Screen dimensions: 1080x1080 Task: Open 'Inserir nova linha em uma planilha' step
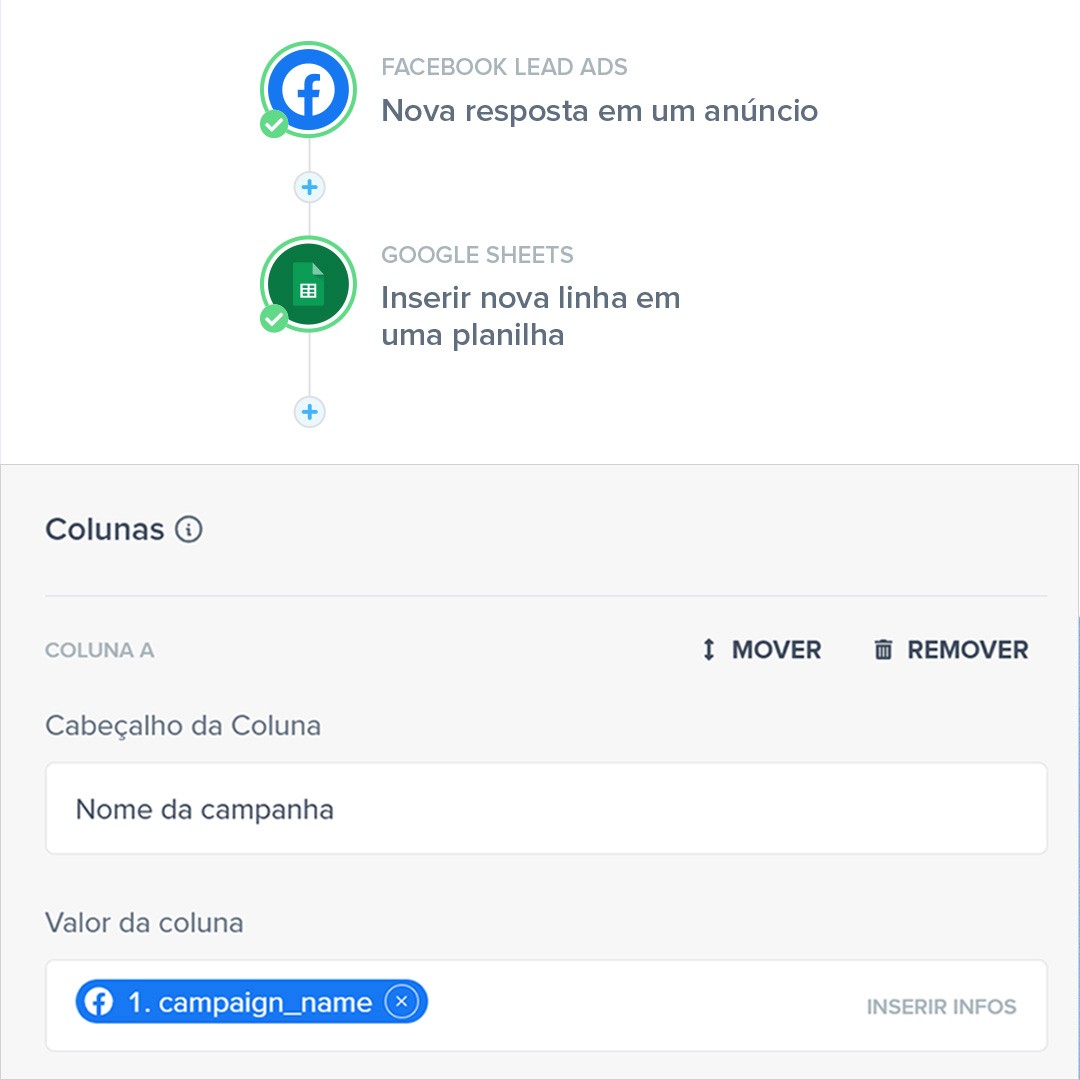coord(530,316)
